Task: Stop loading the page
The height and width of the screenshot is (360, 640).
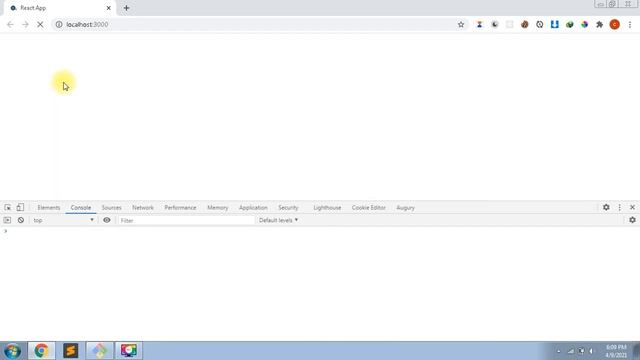Action: pyautogui.click(x=40, y=24)
